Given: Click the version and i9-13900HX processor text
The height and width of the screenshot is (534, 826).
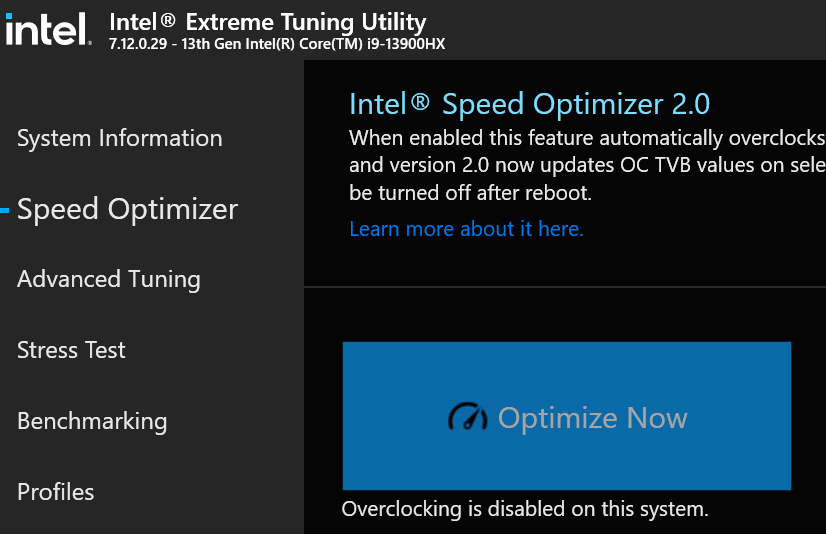Looking at the screenshot, I should pos(277,44).
